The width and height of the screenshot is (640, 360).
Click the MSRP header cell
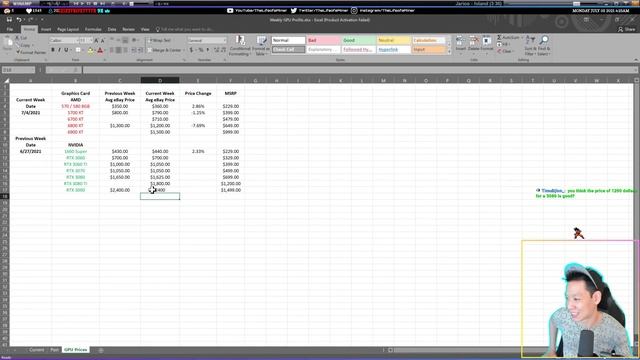(x=231, y=93)
